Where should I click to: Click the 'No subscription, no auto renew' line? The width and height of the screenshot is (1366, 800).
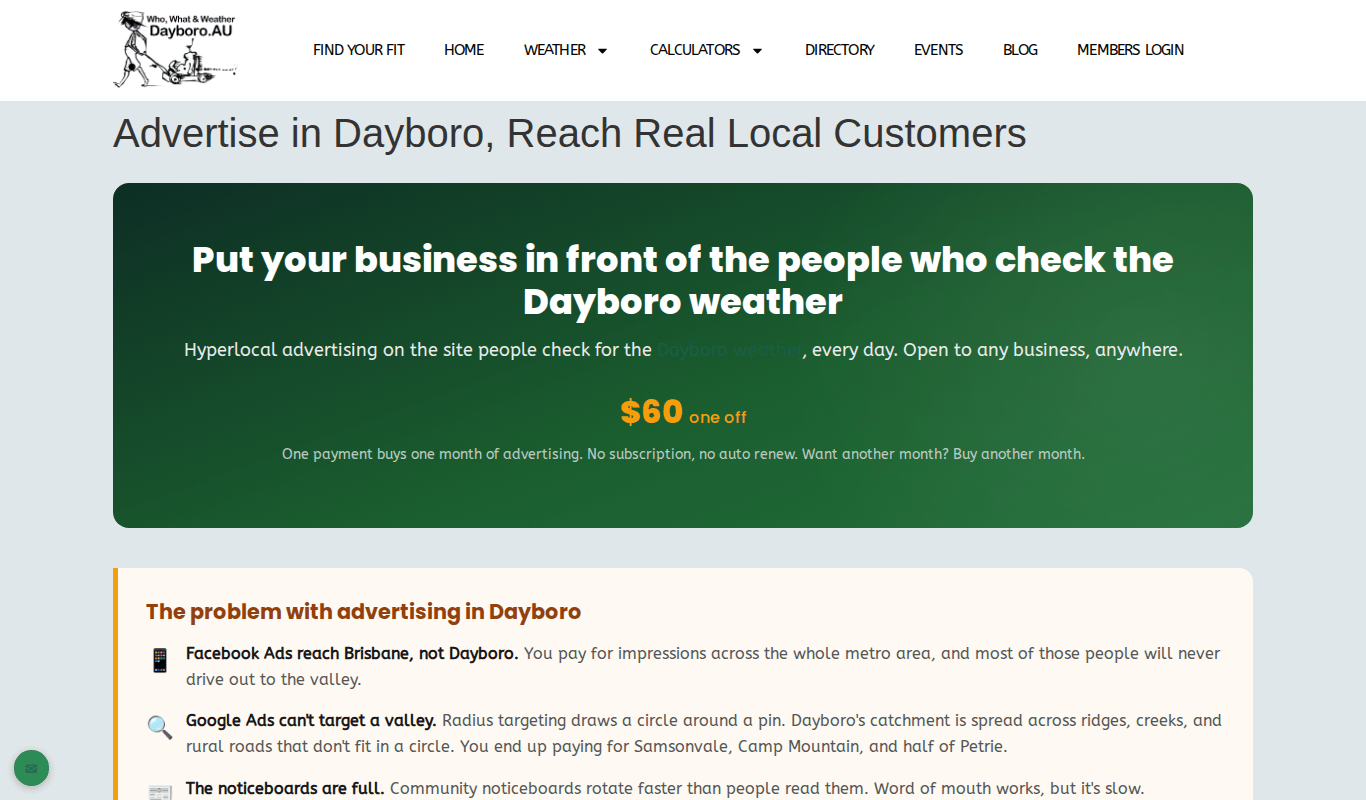pyautogui.click(x=683, y=454)
